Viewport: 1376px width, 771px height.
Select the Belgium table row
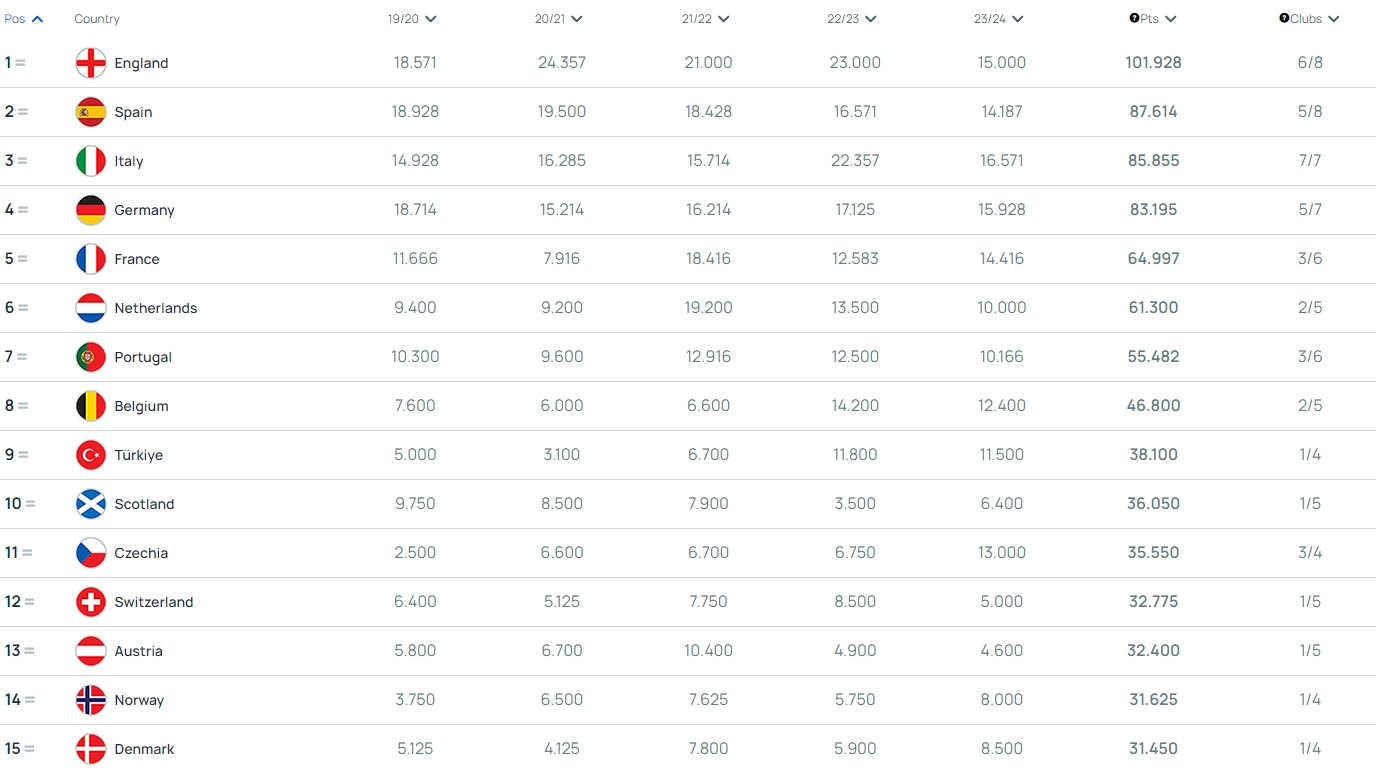688,406
